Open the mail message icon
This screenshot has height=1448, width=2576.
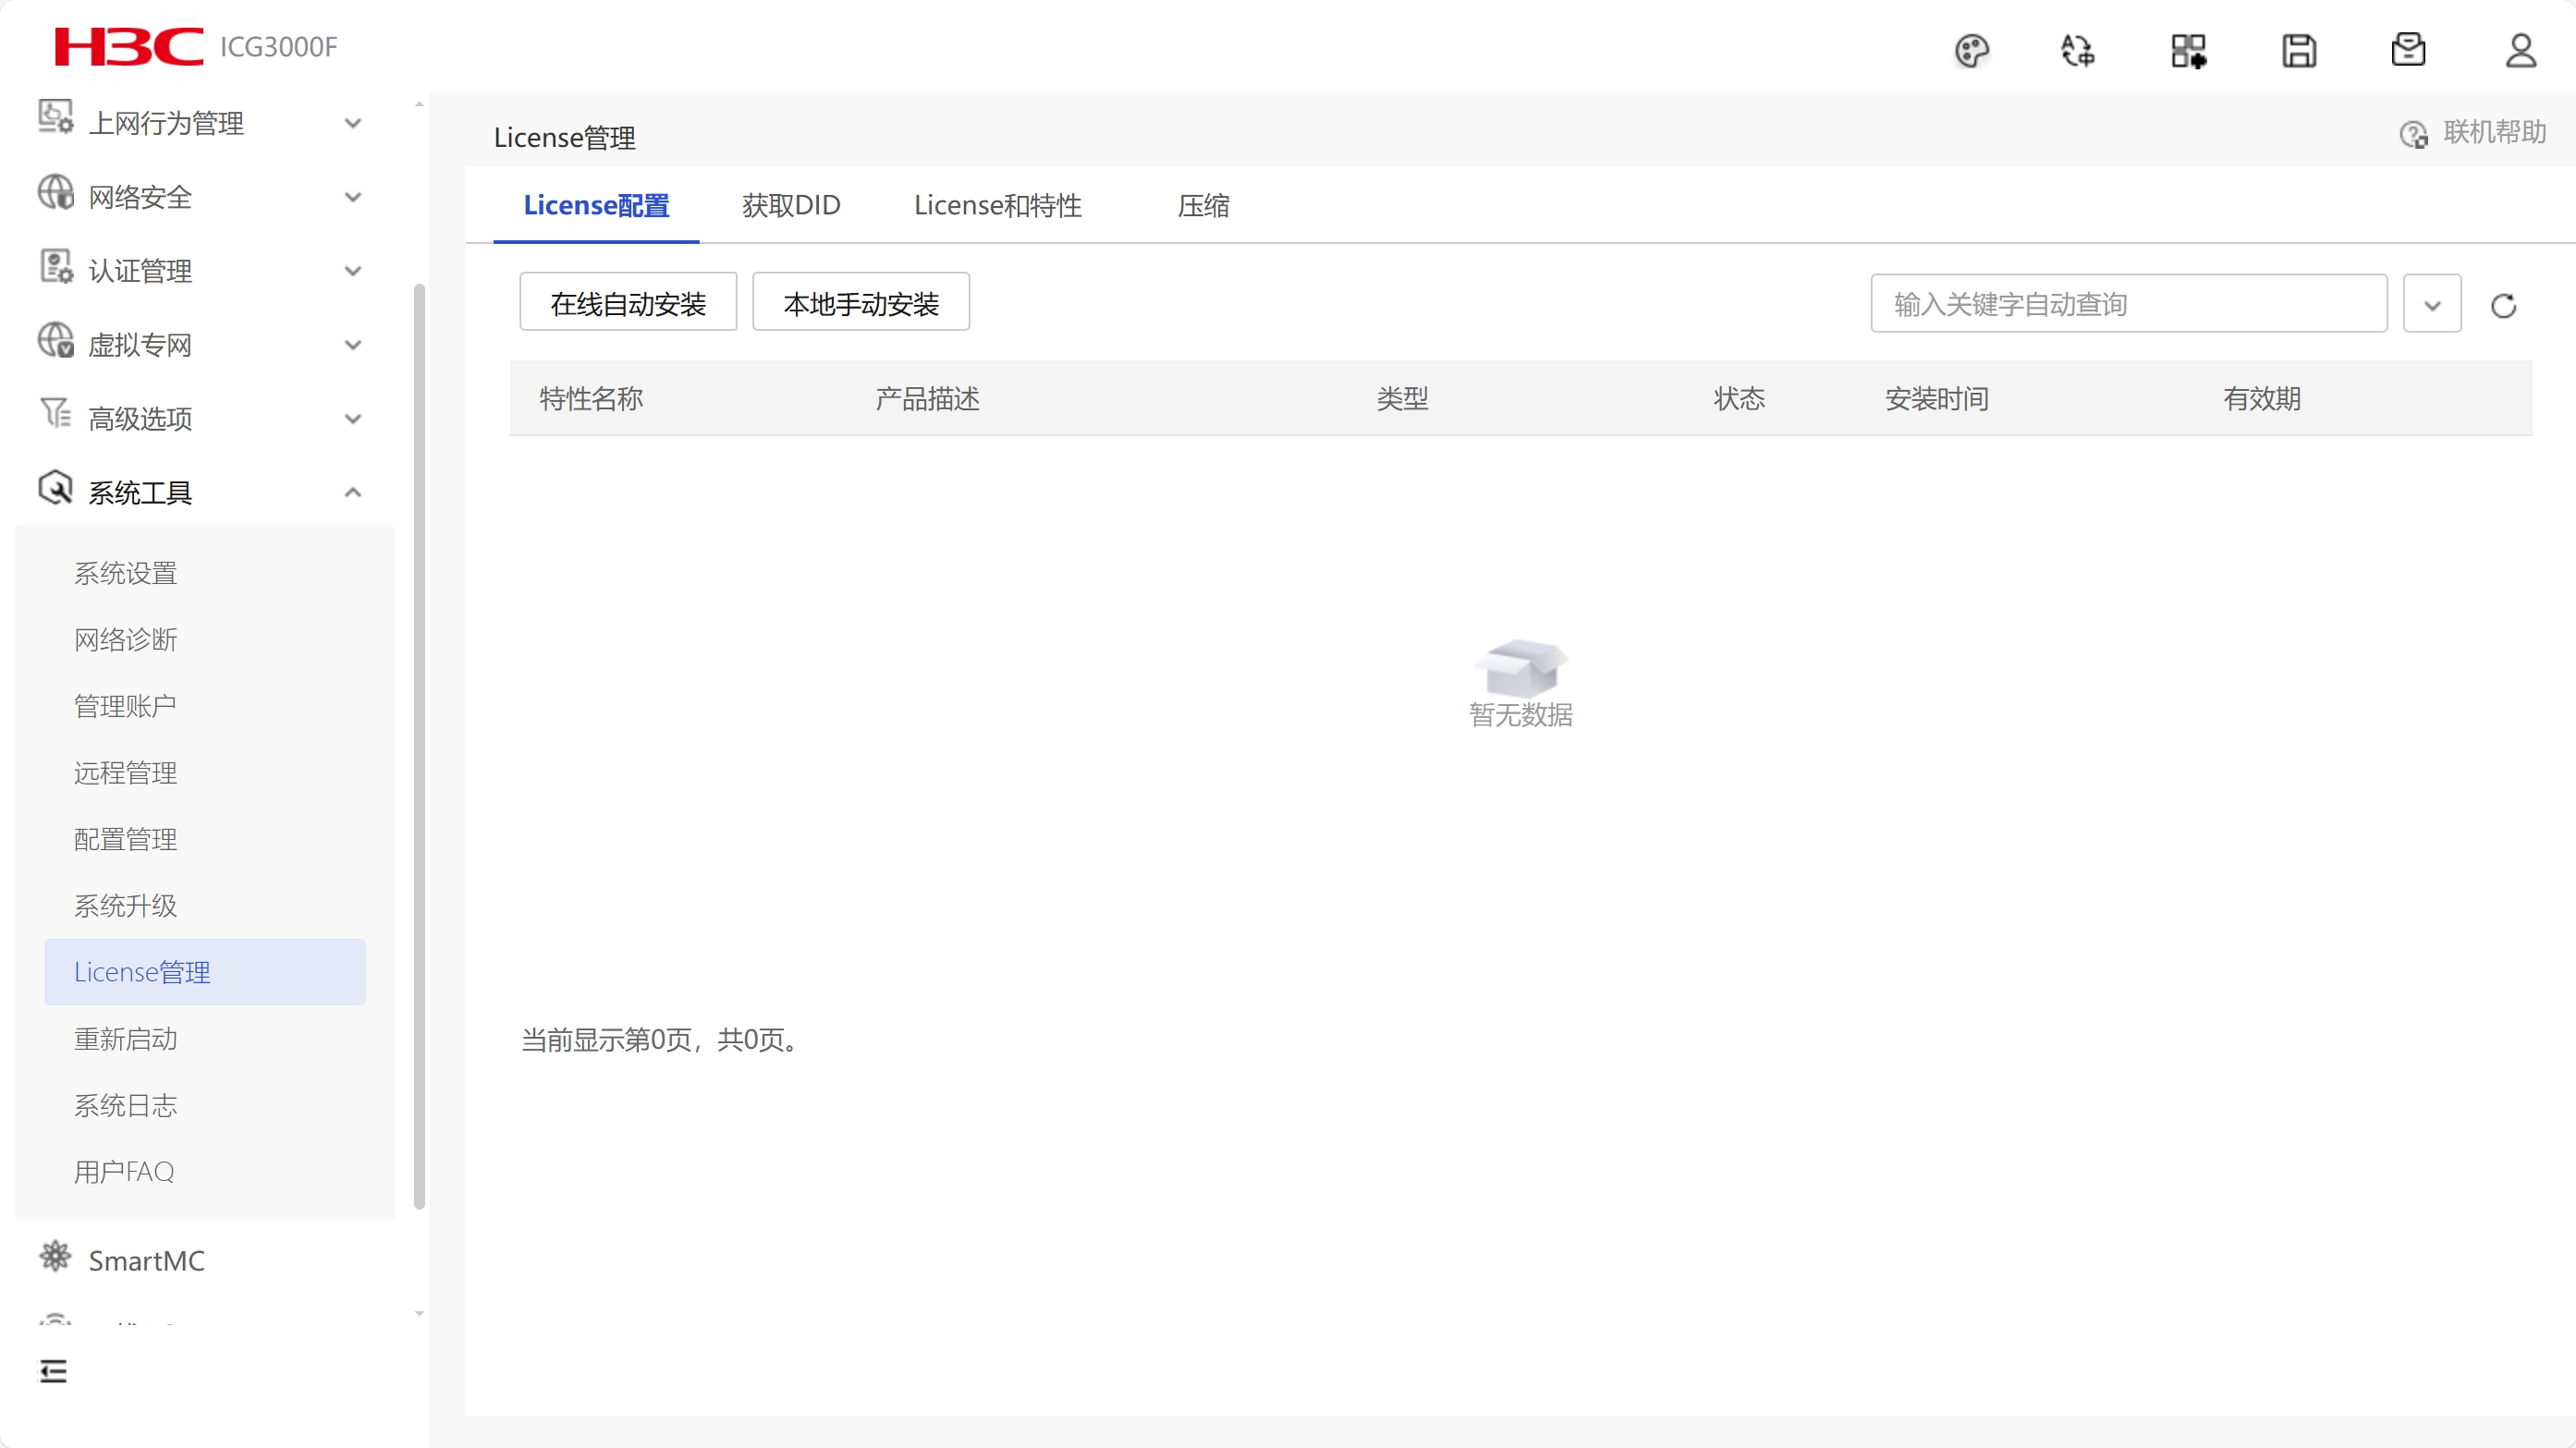tap(2408, 50)
